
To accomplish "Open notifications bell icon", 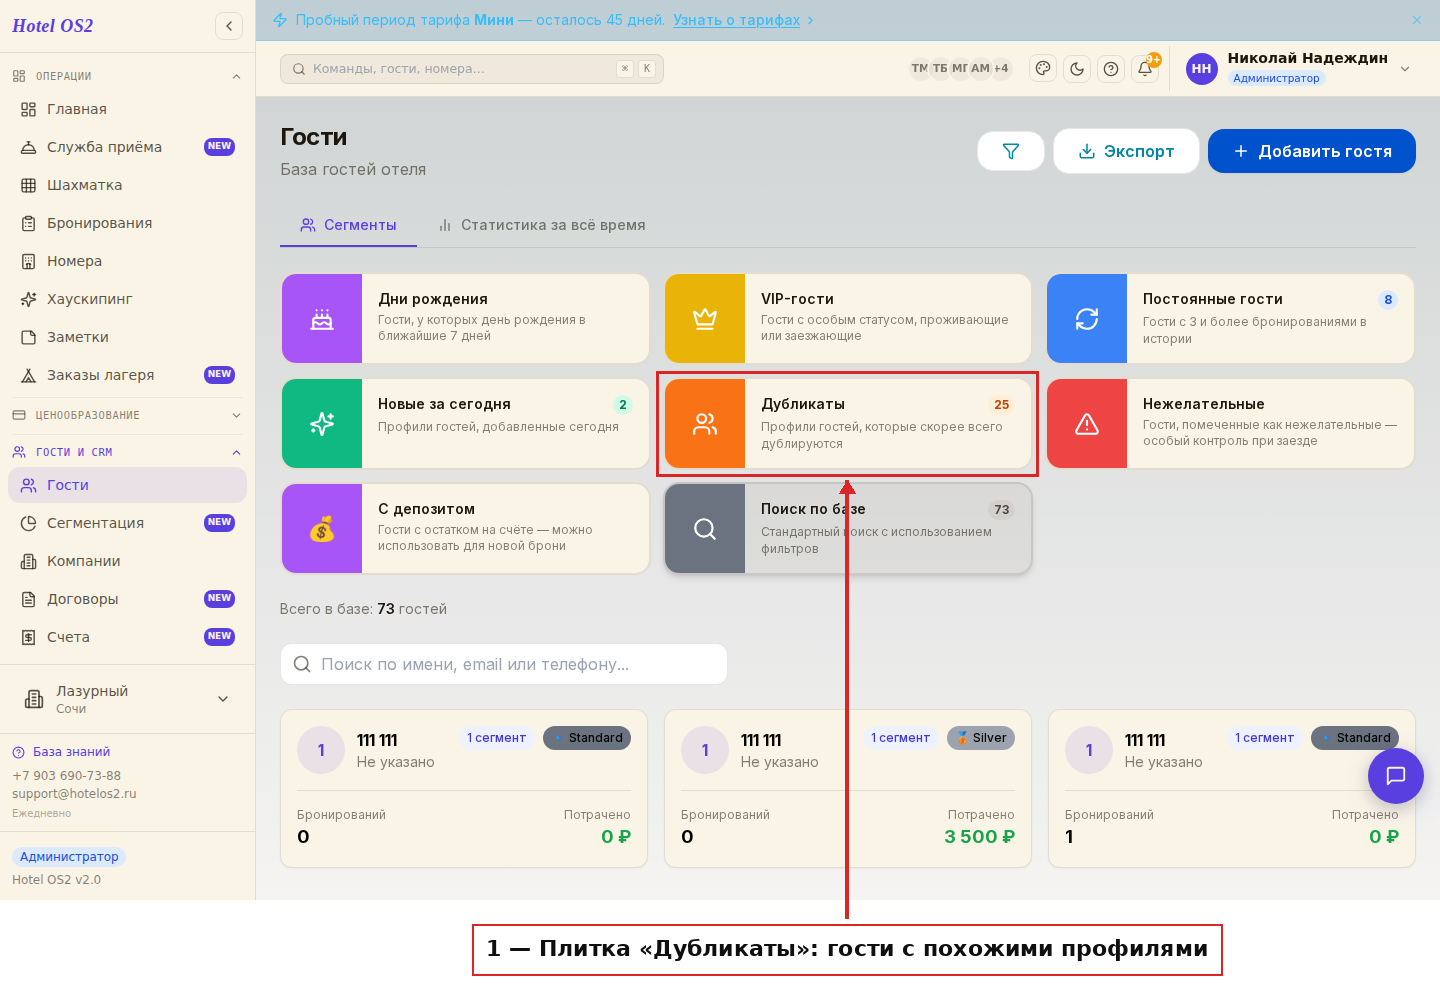I will (1145, 69).
